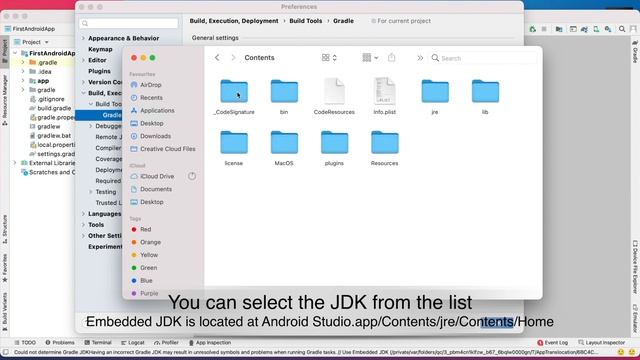Select Plugins in Preferences
Screen dimensions: 640x360
[x=99, y=71]
